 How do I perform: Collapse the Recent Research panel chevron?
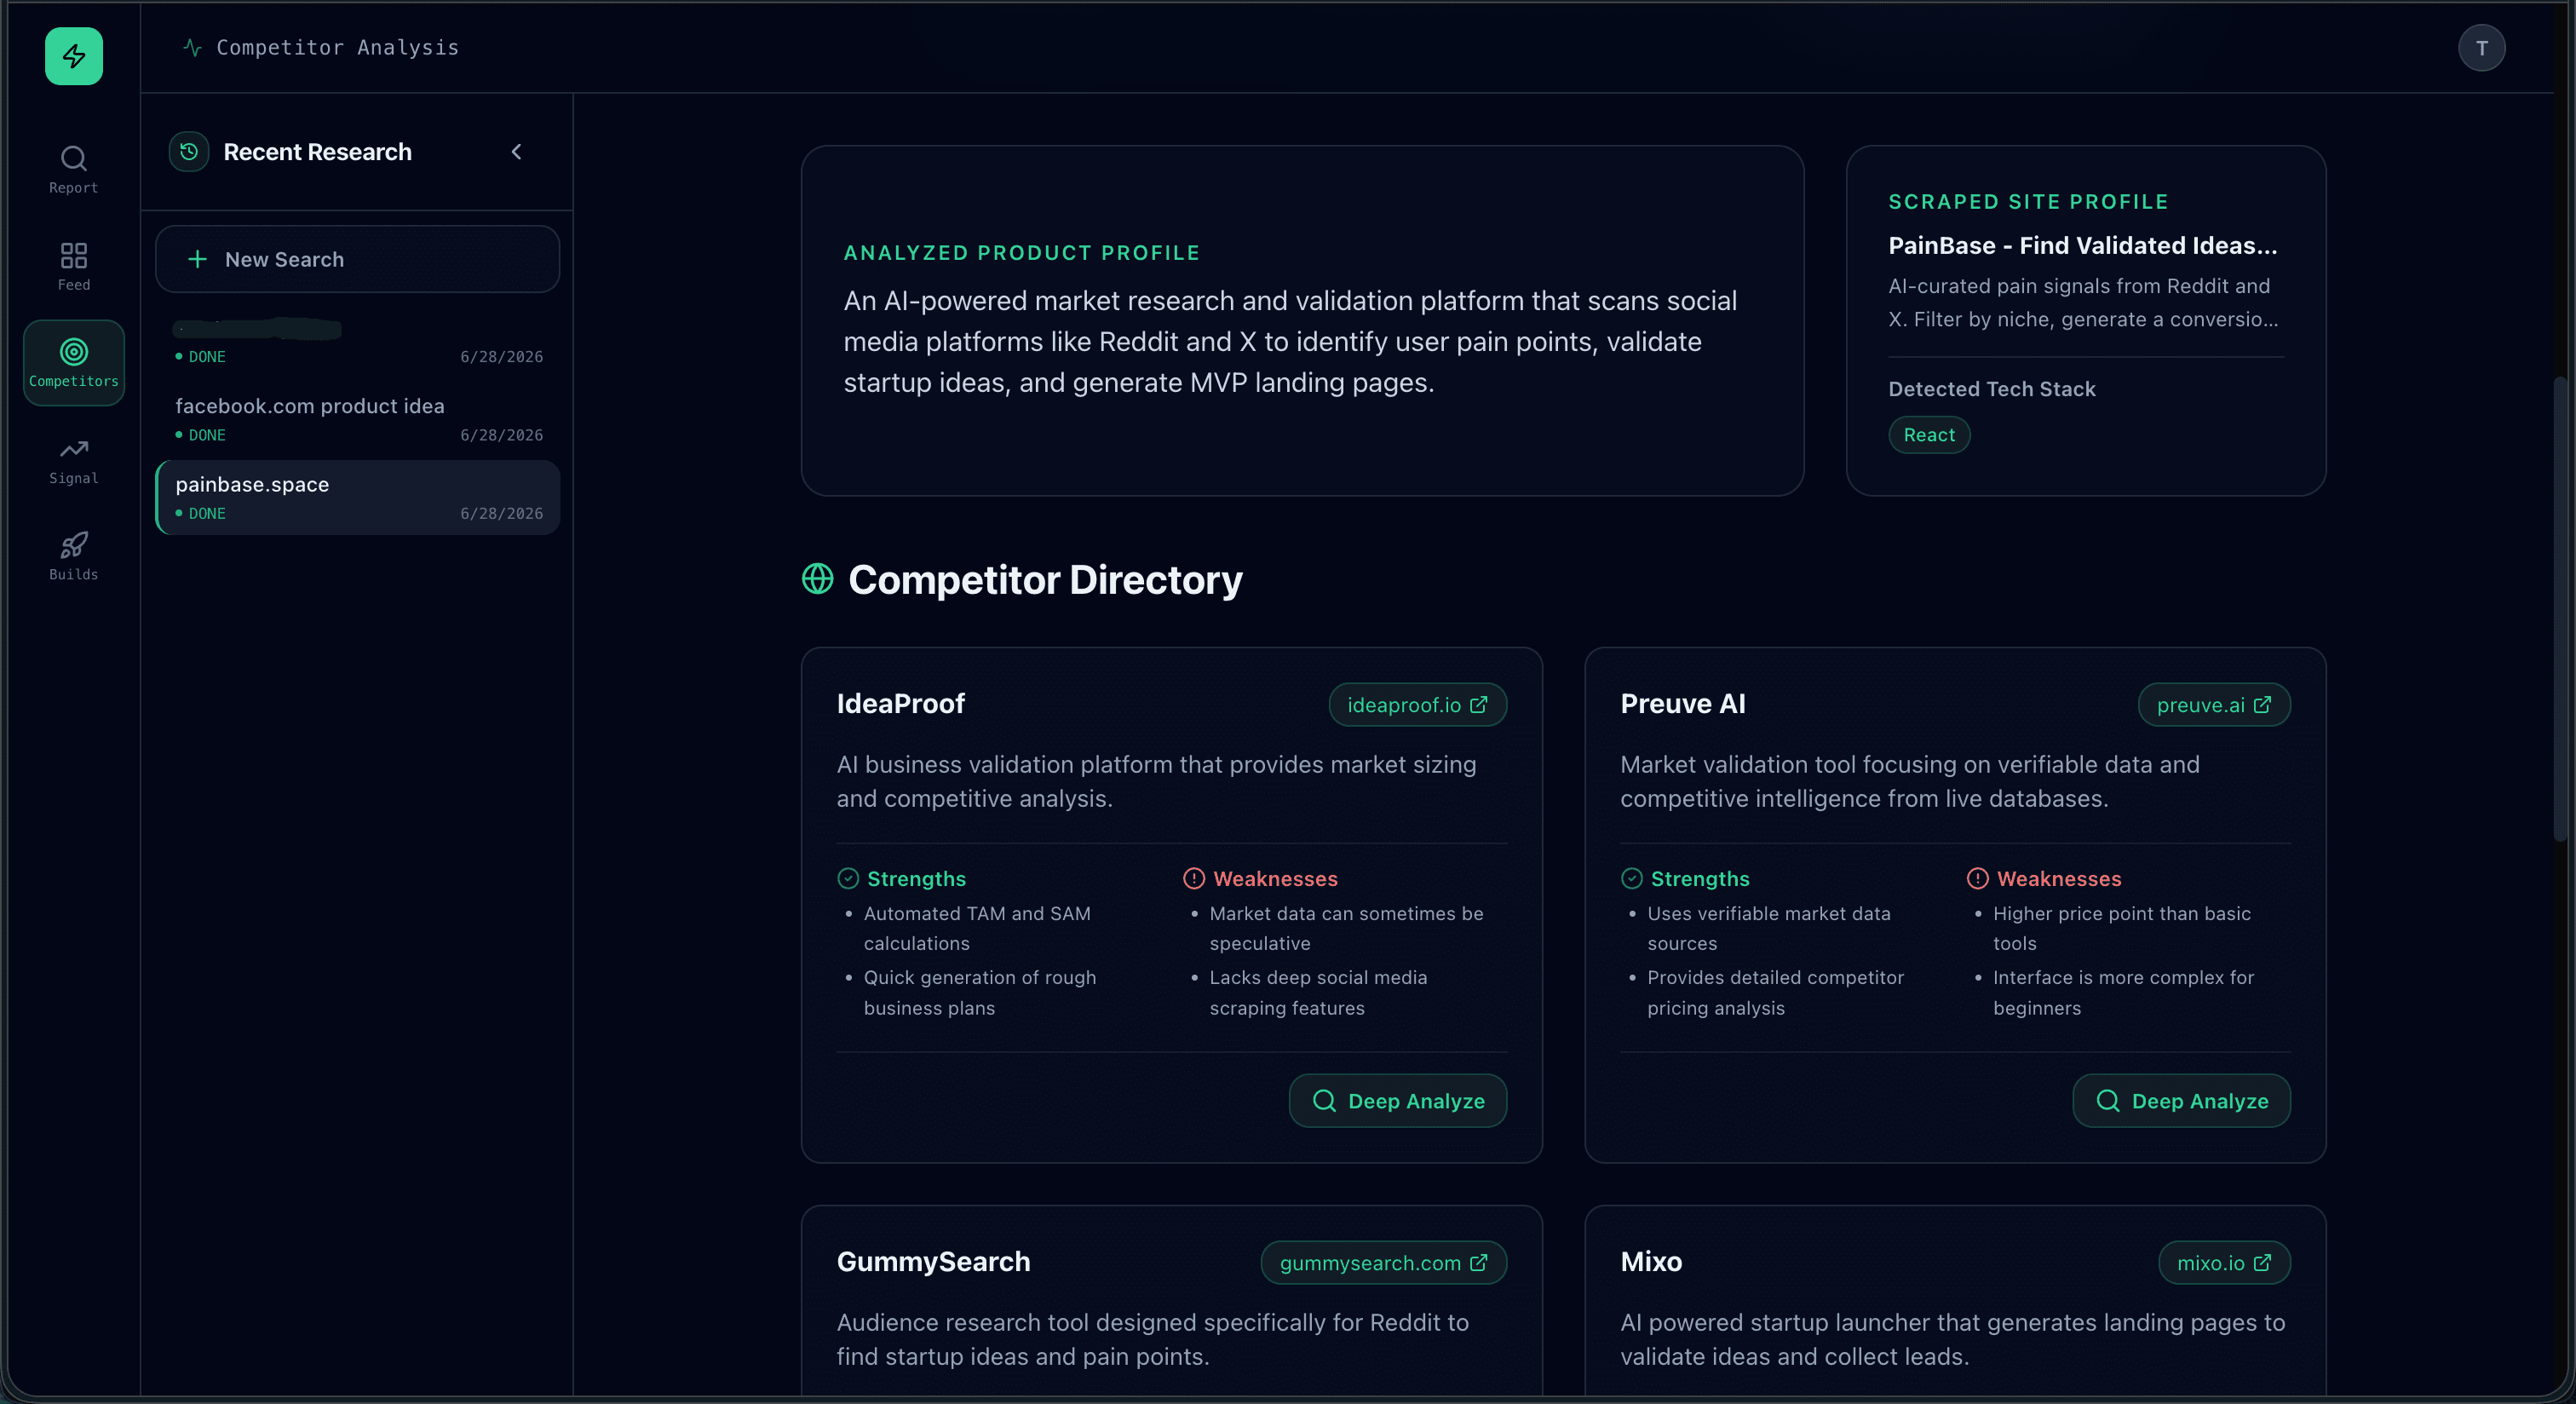click(x=516, y=152)
